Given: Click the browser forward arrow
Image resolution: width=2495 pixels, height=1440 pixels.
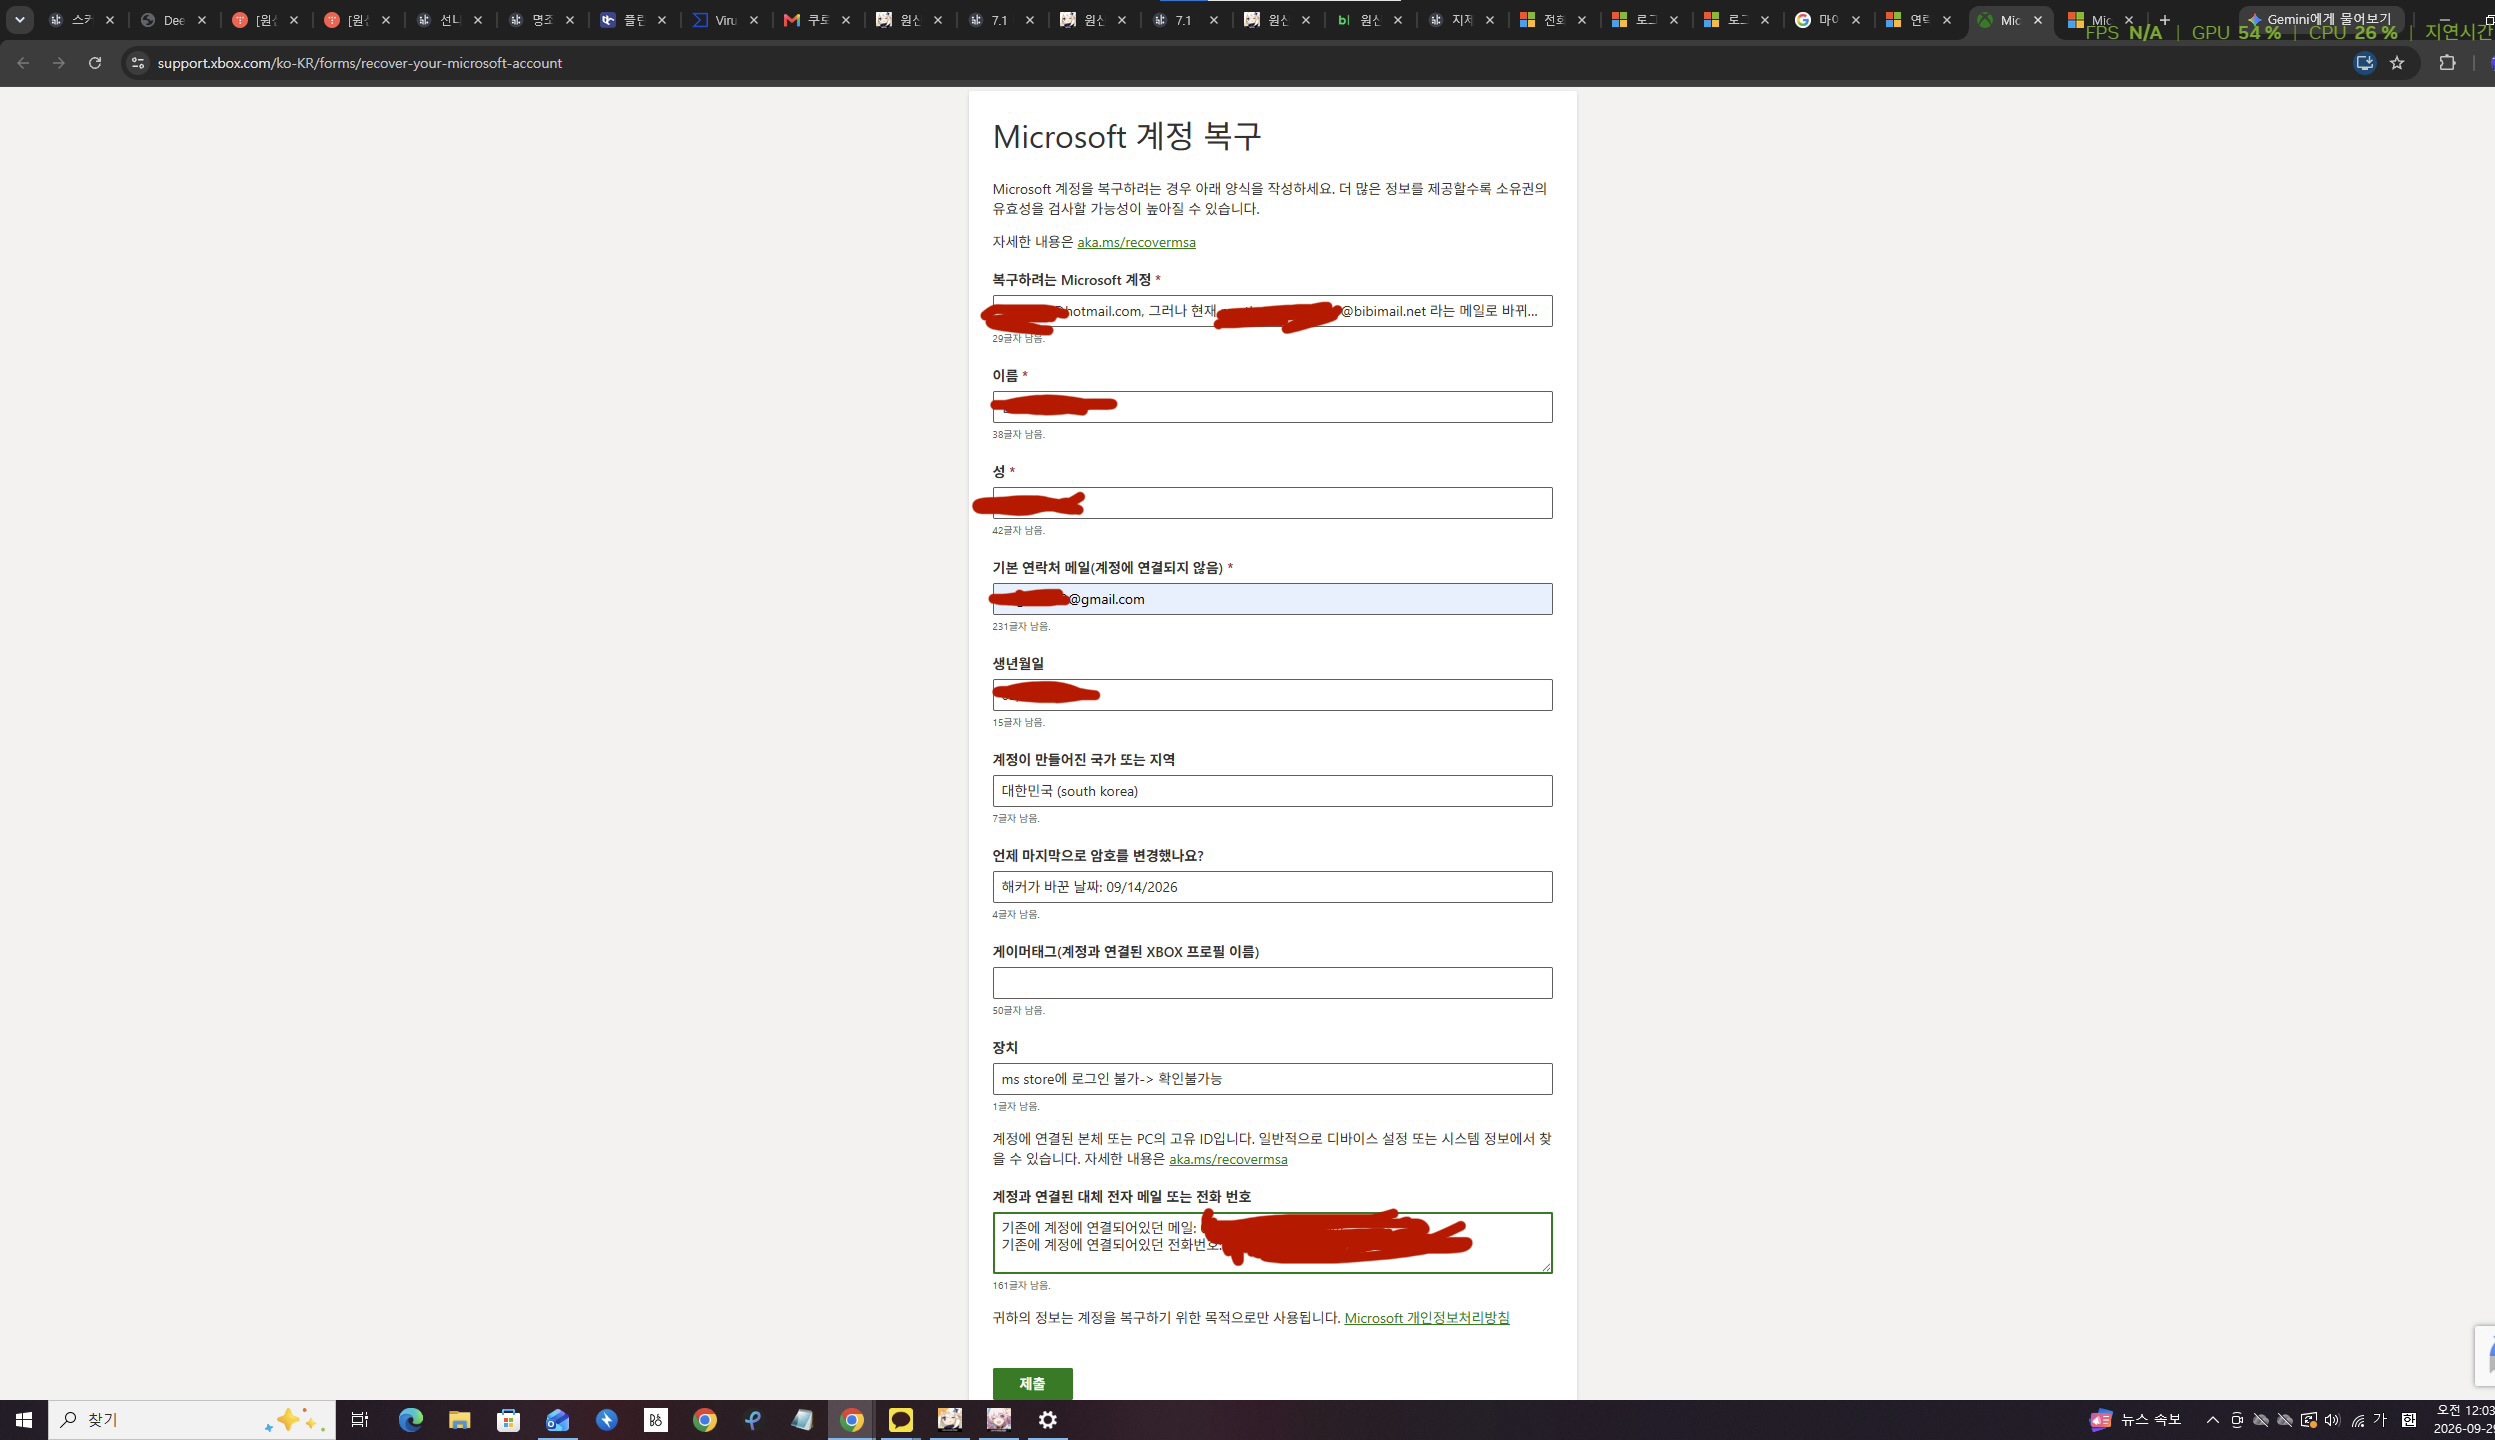Looking at the screenshot, I should (x=59, y=63).
